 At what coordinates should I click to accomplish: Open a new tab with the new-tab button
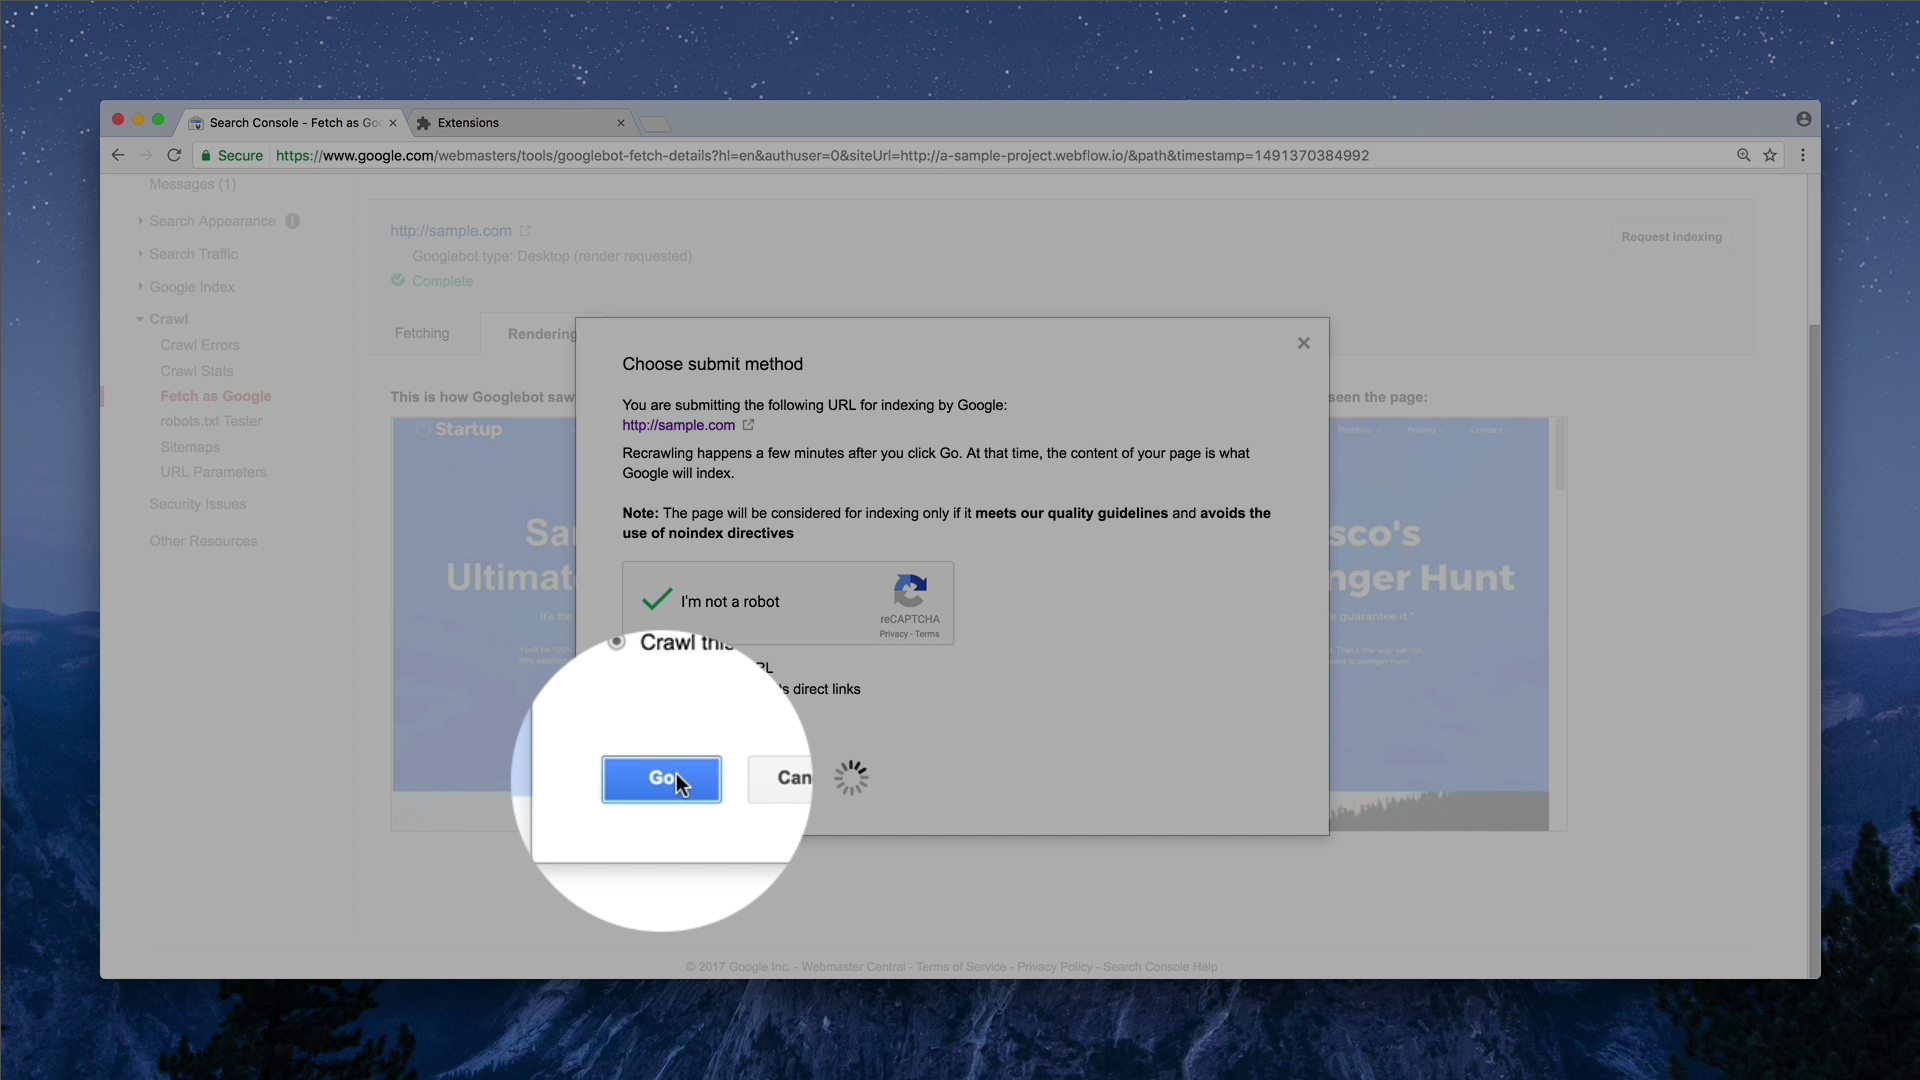click(x=655, y=124)
